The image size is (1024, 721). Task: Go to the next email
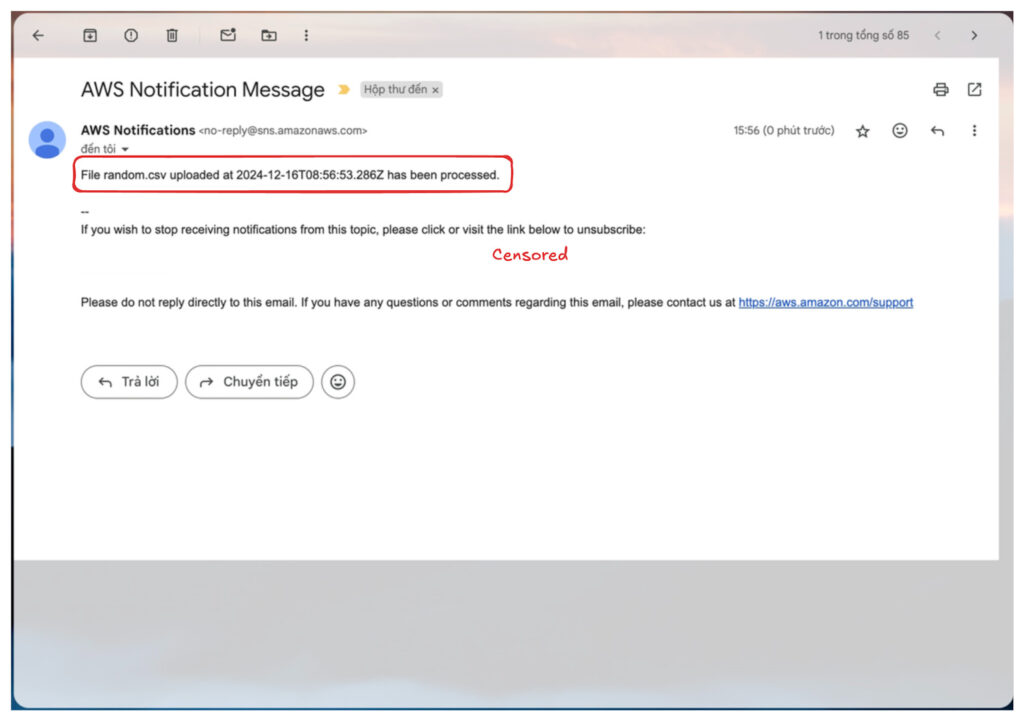974,35
